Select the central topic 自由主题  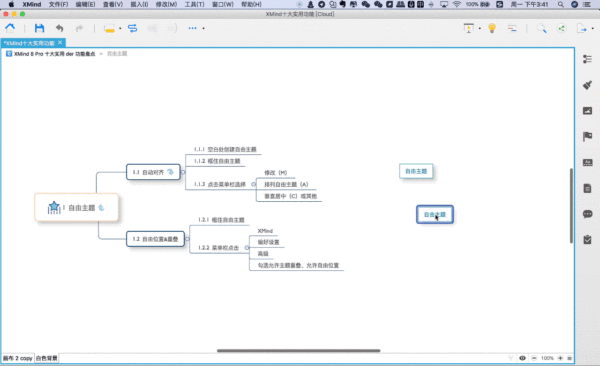(77, 208)
